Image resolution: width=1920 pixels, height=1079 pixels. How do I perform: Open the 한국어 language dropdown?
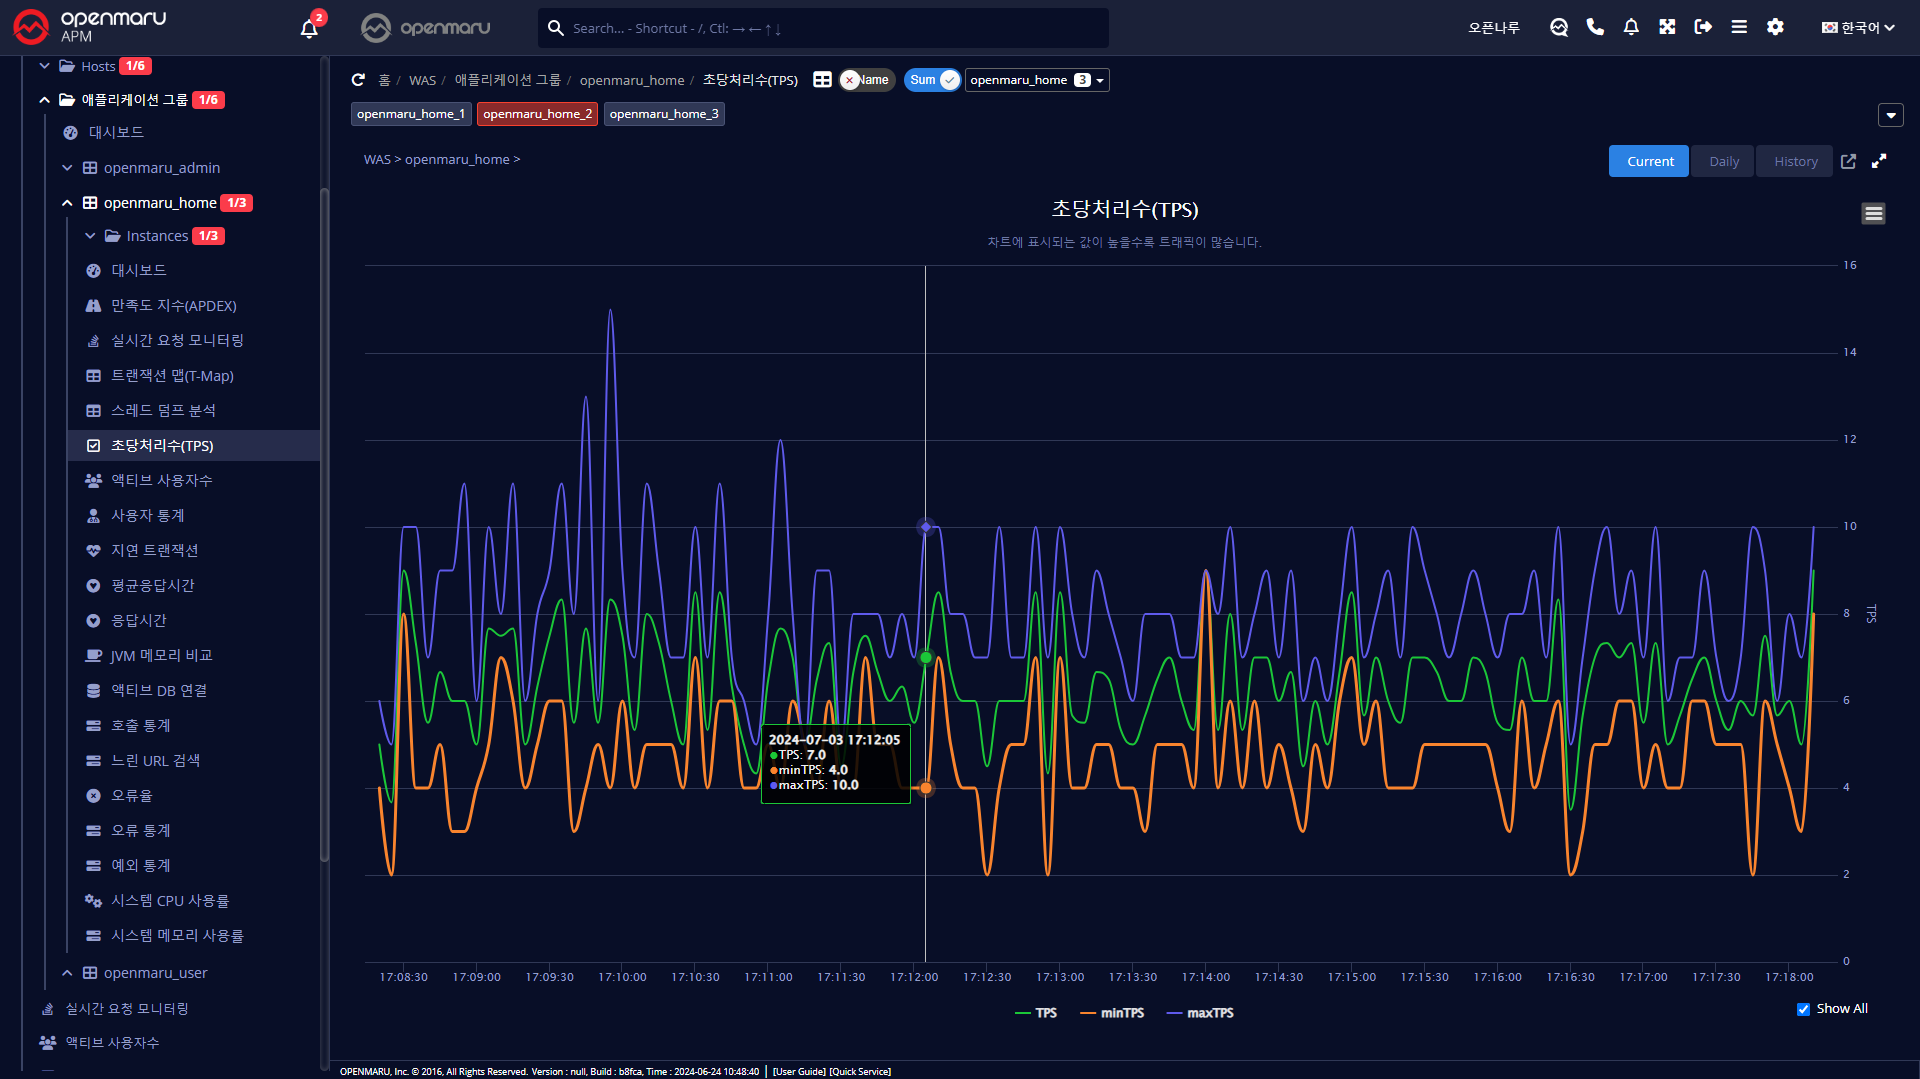[x=1857, y=27]
